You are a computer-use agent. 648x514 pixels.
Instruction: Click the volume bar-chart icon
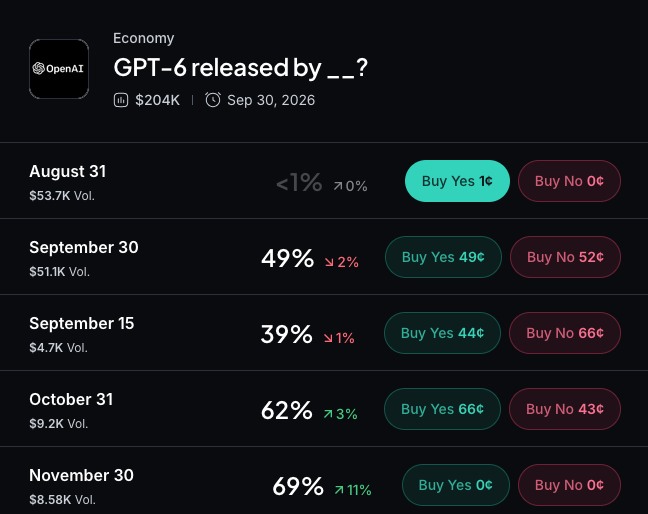tap(121, 100)
